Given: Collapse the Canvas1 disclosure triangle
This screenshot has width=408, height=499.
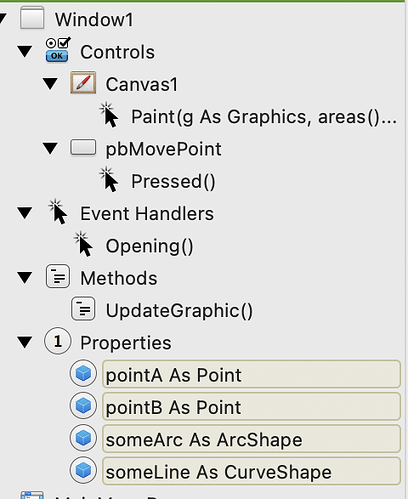Looking at the screenshot, I should pyautogui.click(x=50, y=84).
